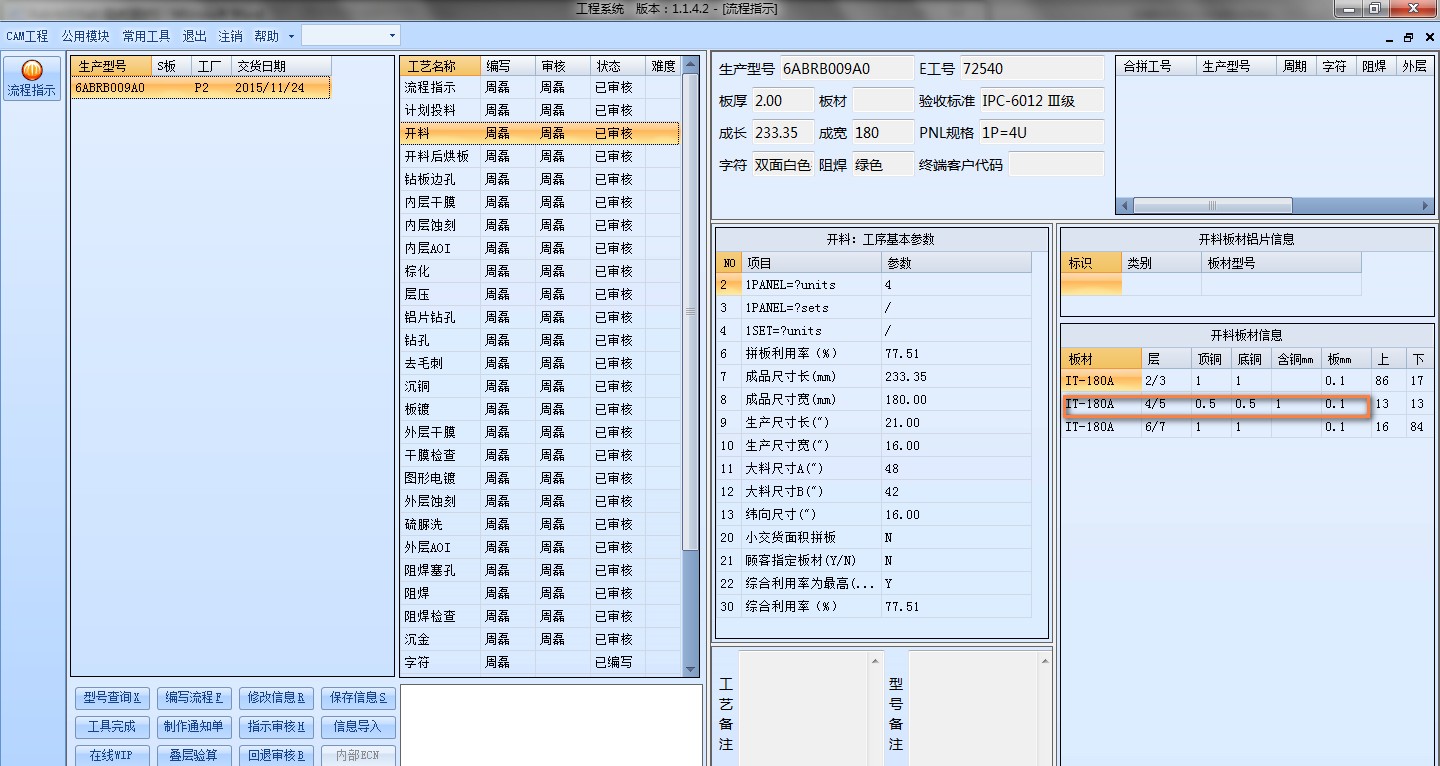This screenshot has width=1440, height=766.
Task: Select the 阻焊塞孔 process row
Action: click(x=539, y=570)
